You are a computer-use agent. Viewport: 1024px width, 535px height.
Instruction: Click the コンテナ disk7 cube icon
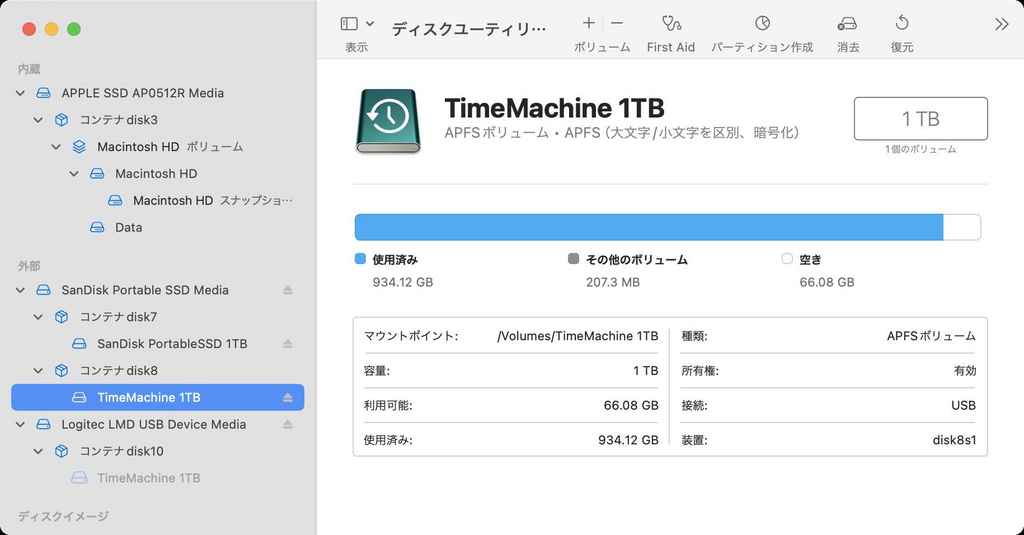pyautogui.click(x=61, y=317)
